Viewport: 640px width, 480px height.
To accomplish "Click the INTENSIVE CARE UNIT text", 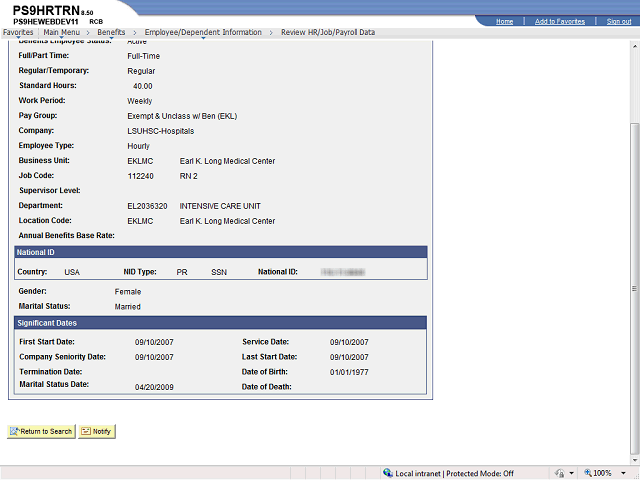I will click(x=220, y=206).
